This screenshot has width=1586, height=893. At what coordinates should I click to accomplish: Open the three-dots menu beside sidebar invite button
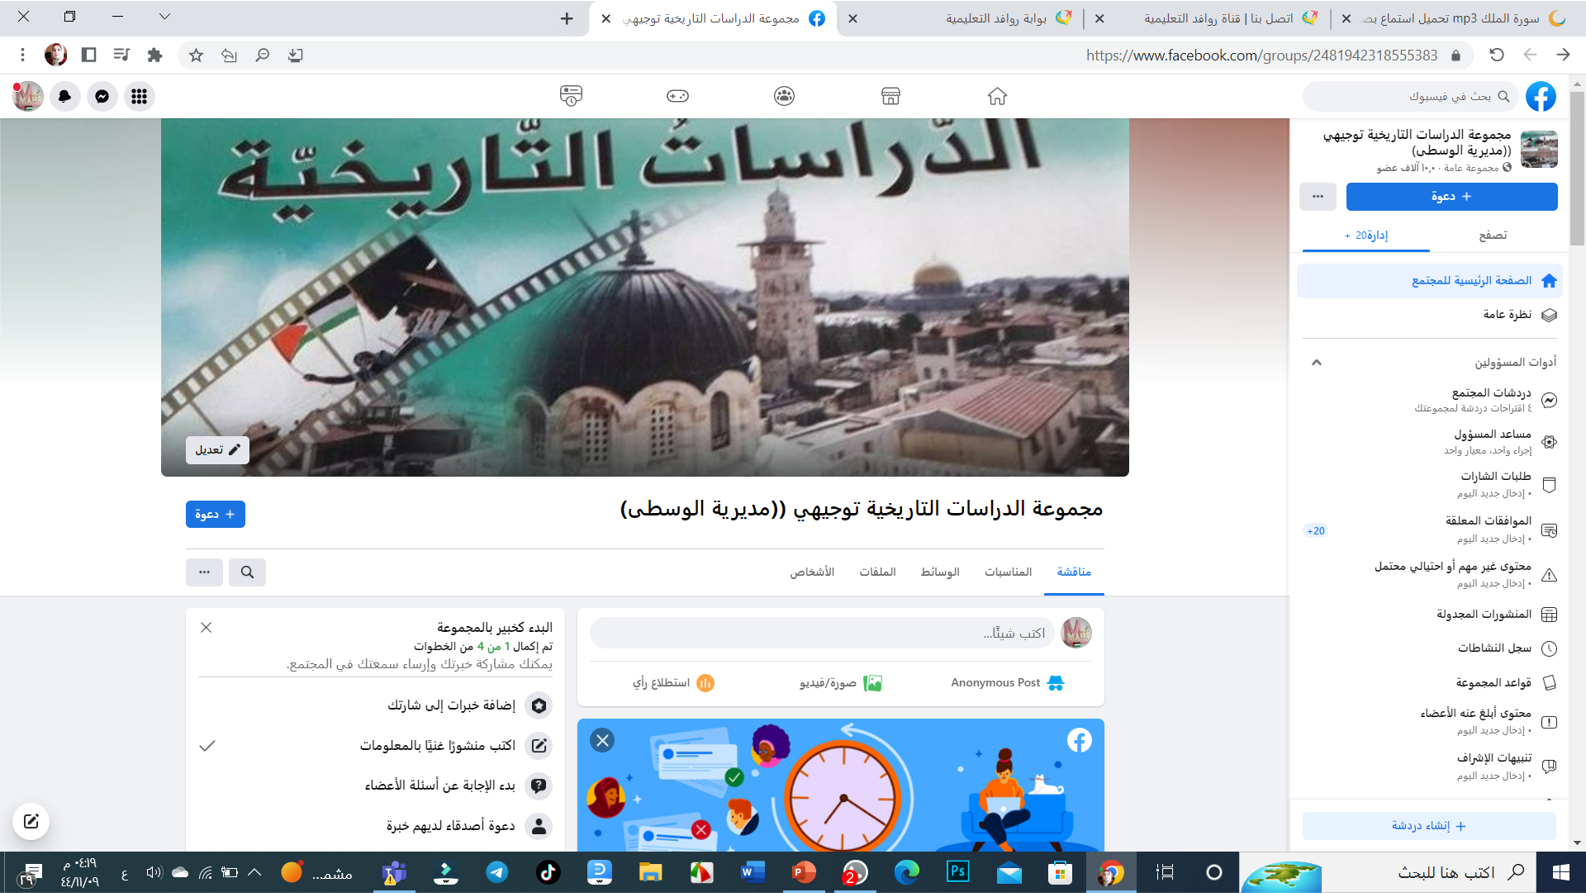(x=1317, y=197)
